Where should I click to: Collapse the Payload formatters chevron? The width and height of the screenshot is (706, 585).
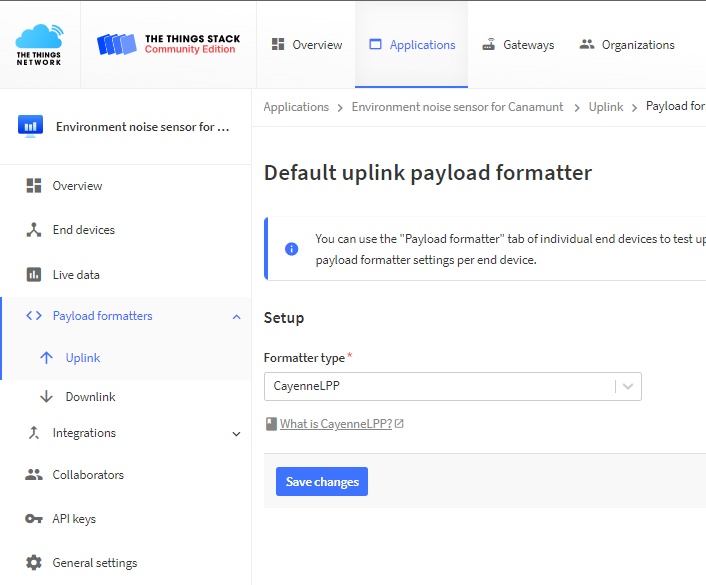236,317
